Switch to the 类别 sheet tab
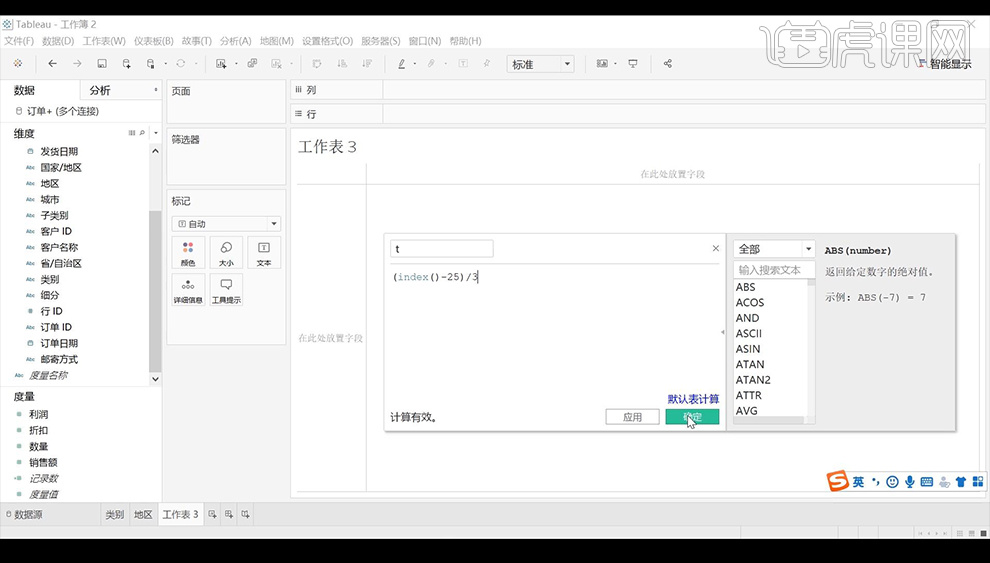The height and width of the screenshot is (563, 990). (114, 514)
